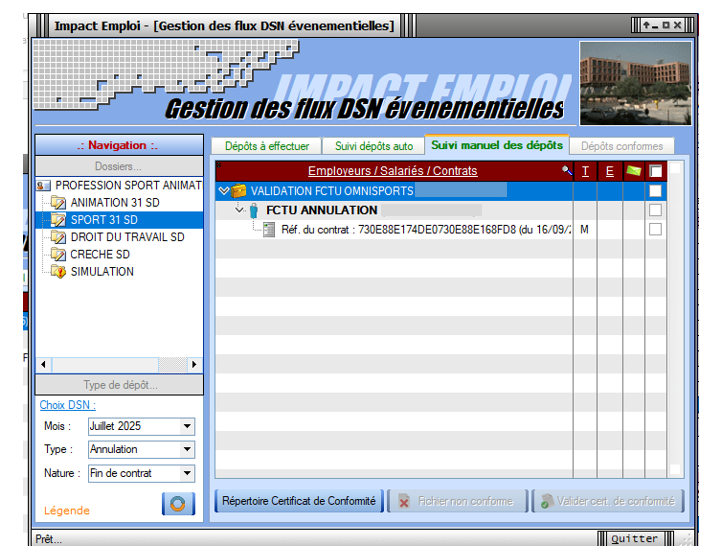The image size is (711, 552).
Task: Click the green envelope column header icon
Action: point(632,171)
